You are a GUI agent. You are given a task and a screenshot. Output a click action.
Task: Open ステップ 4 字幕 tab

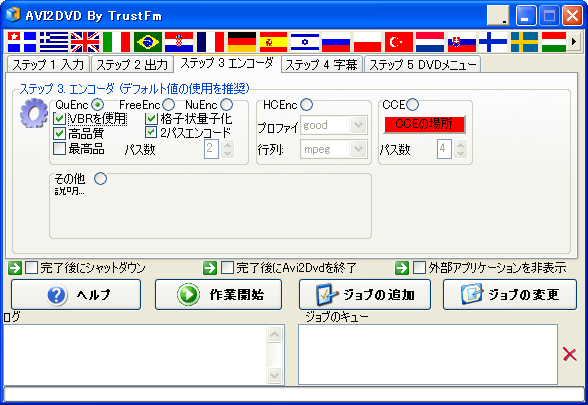pyautogui.click(x=322, y=64)
